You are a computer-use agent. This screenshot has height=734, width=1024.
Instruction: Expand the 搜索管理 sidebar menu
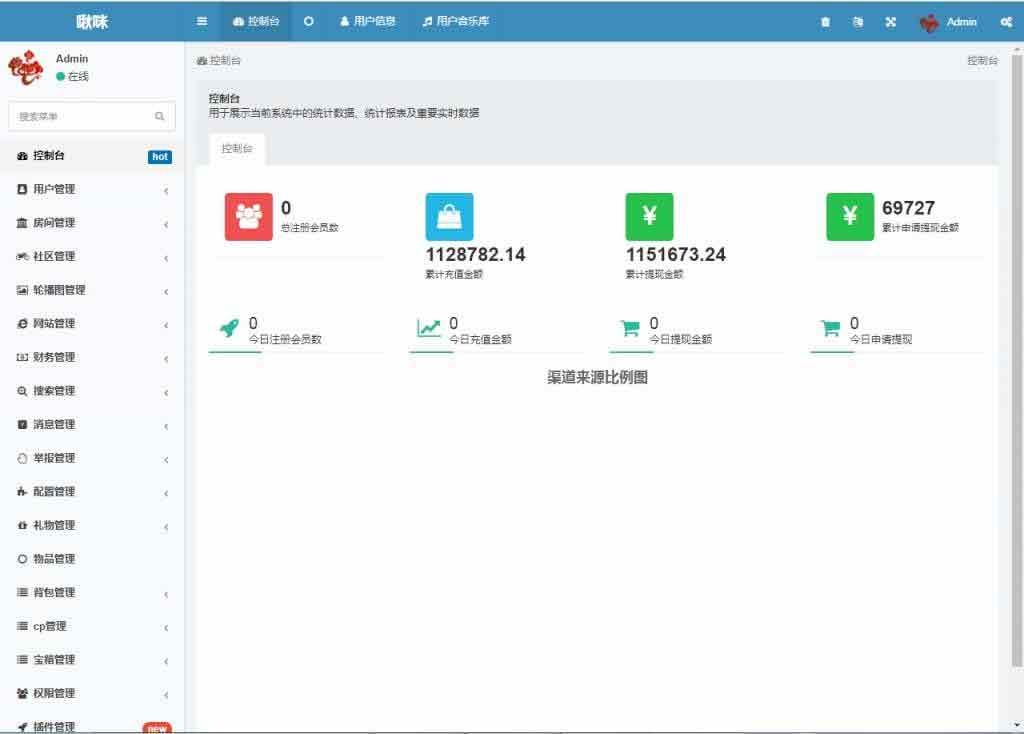(91, 391)
